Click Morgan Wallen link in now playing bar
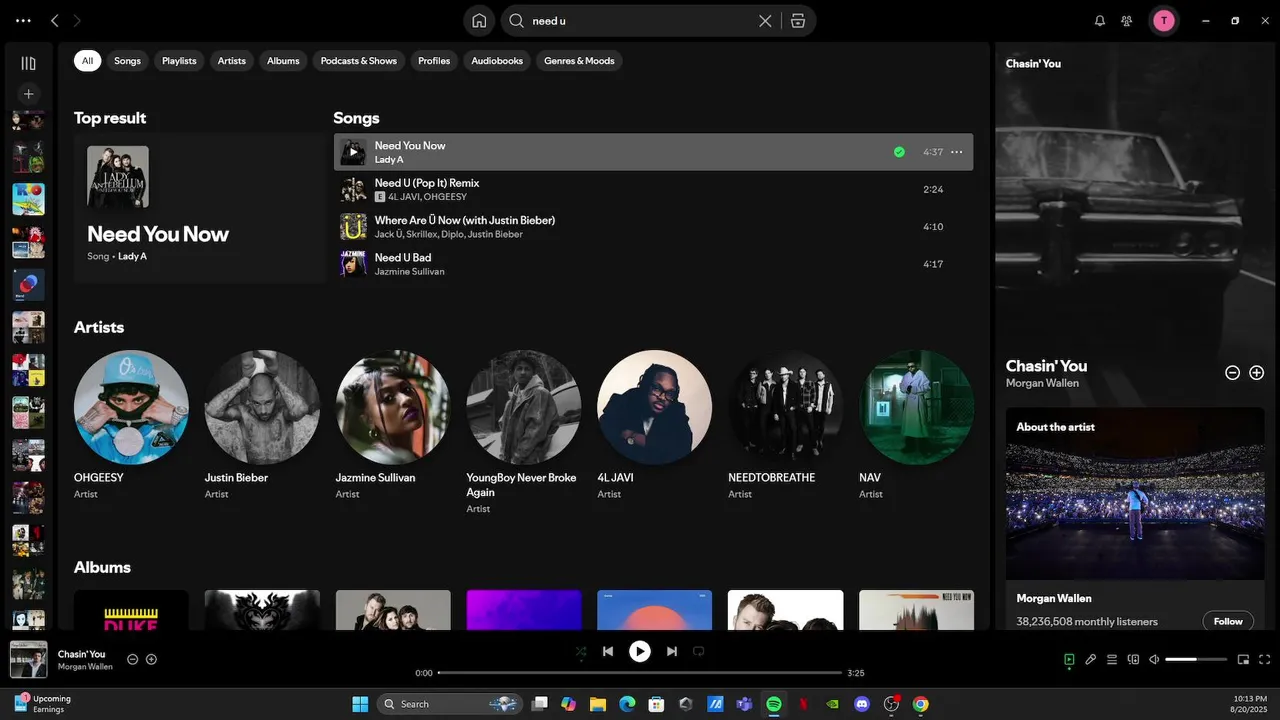This screenshot has height=720, width=1280. point(85,667)
